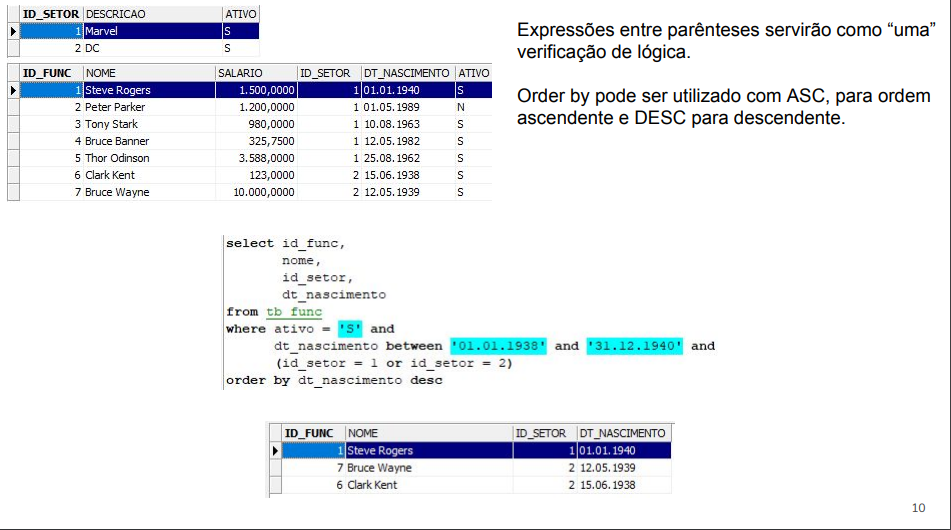Sort by the SALARIO column header
Screen dimensions: 951x530
(240, 73)
